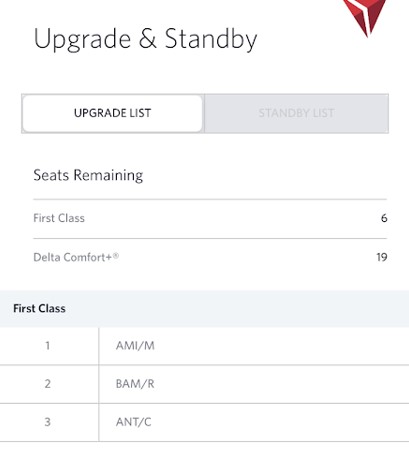Tap the Seats Remaining heading
The width and height of the screenshot is (409, 470).
pos(88,175)
